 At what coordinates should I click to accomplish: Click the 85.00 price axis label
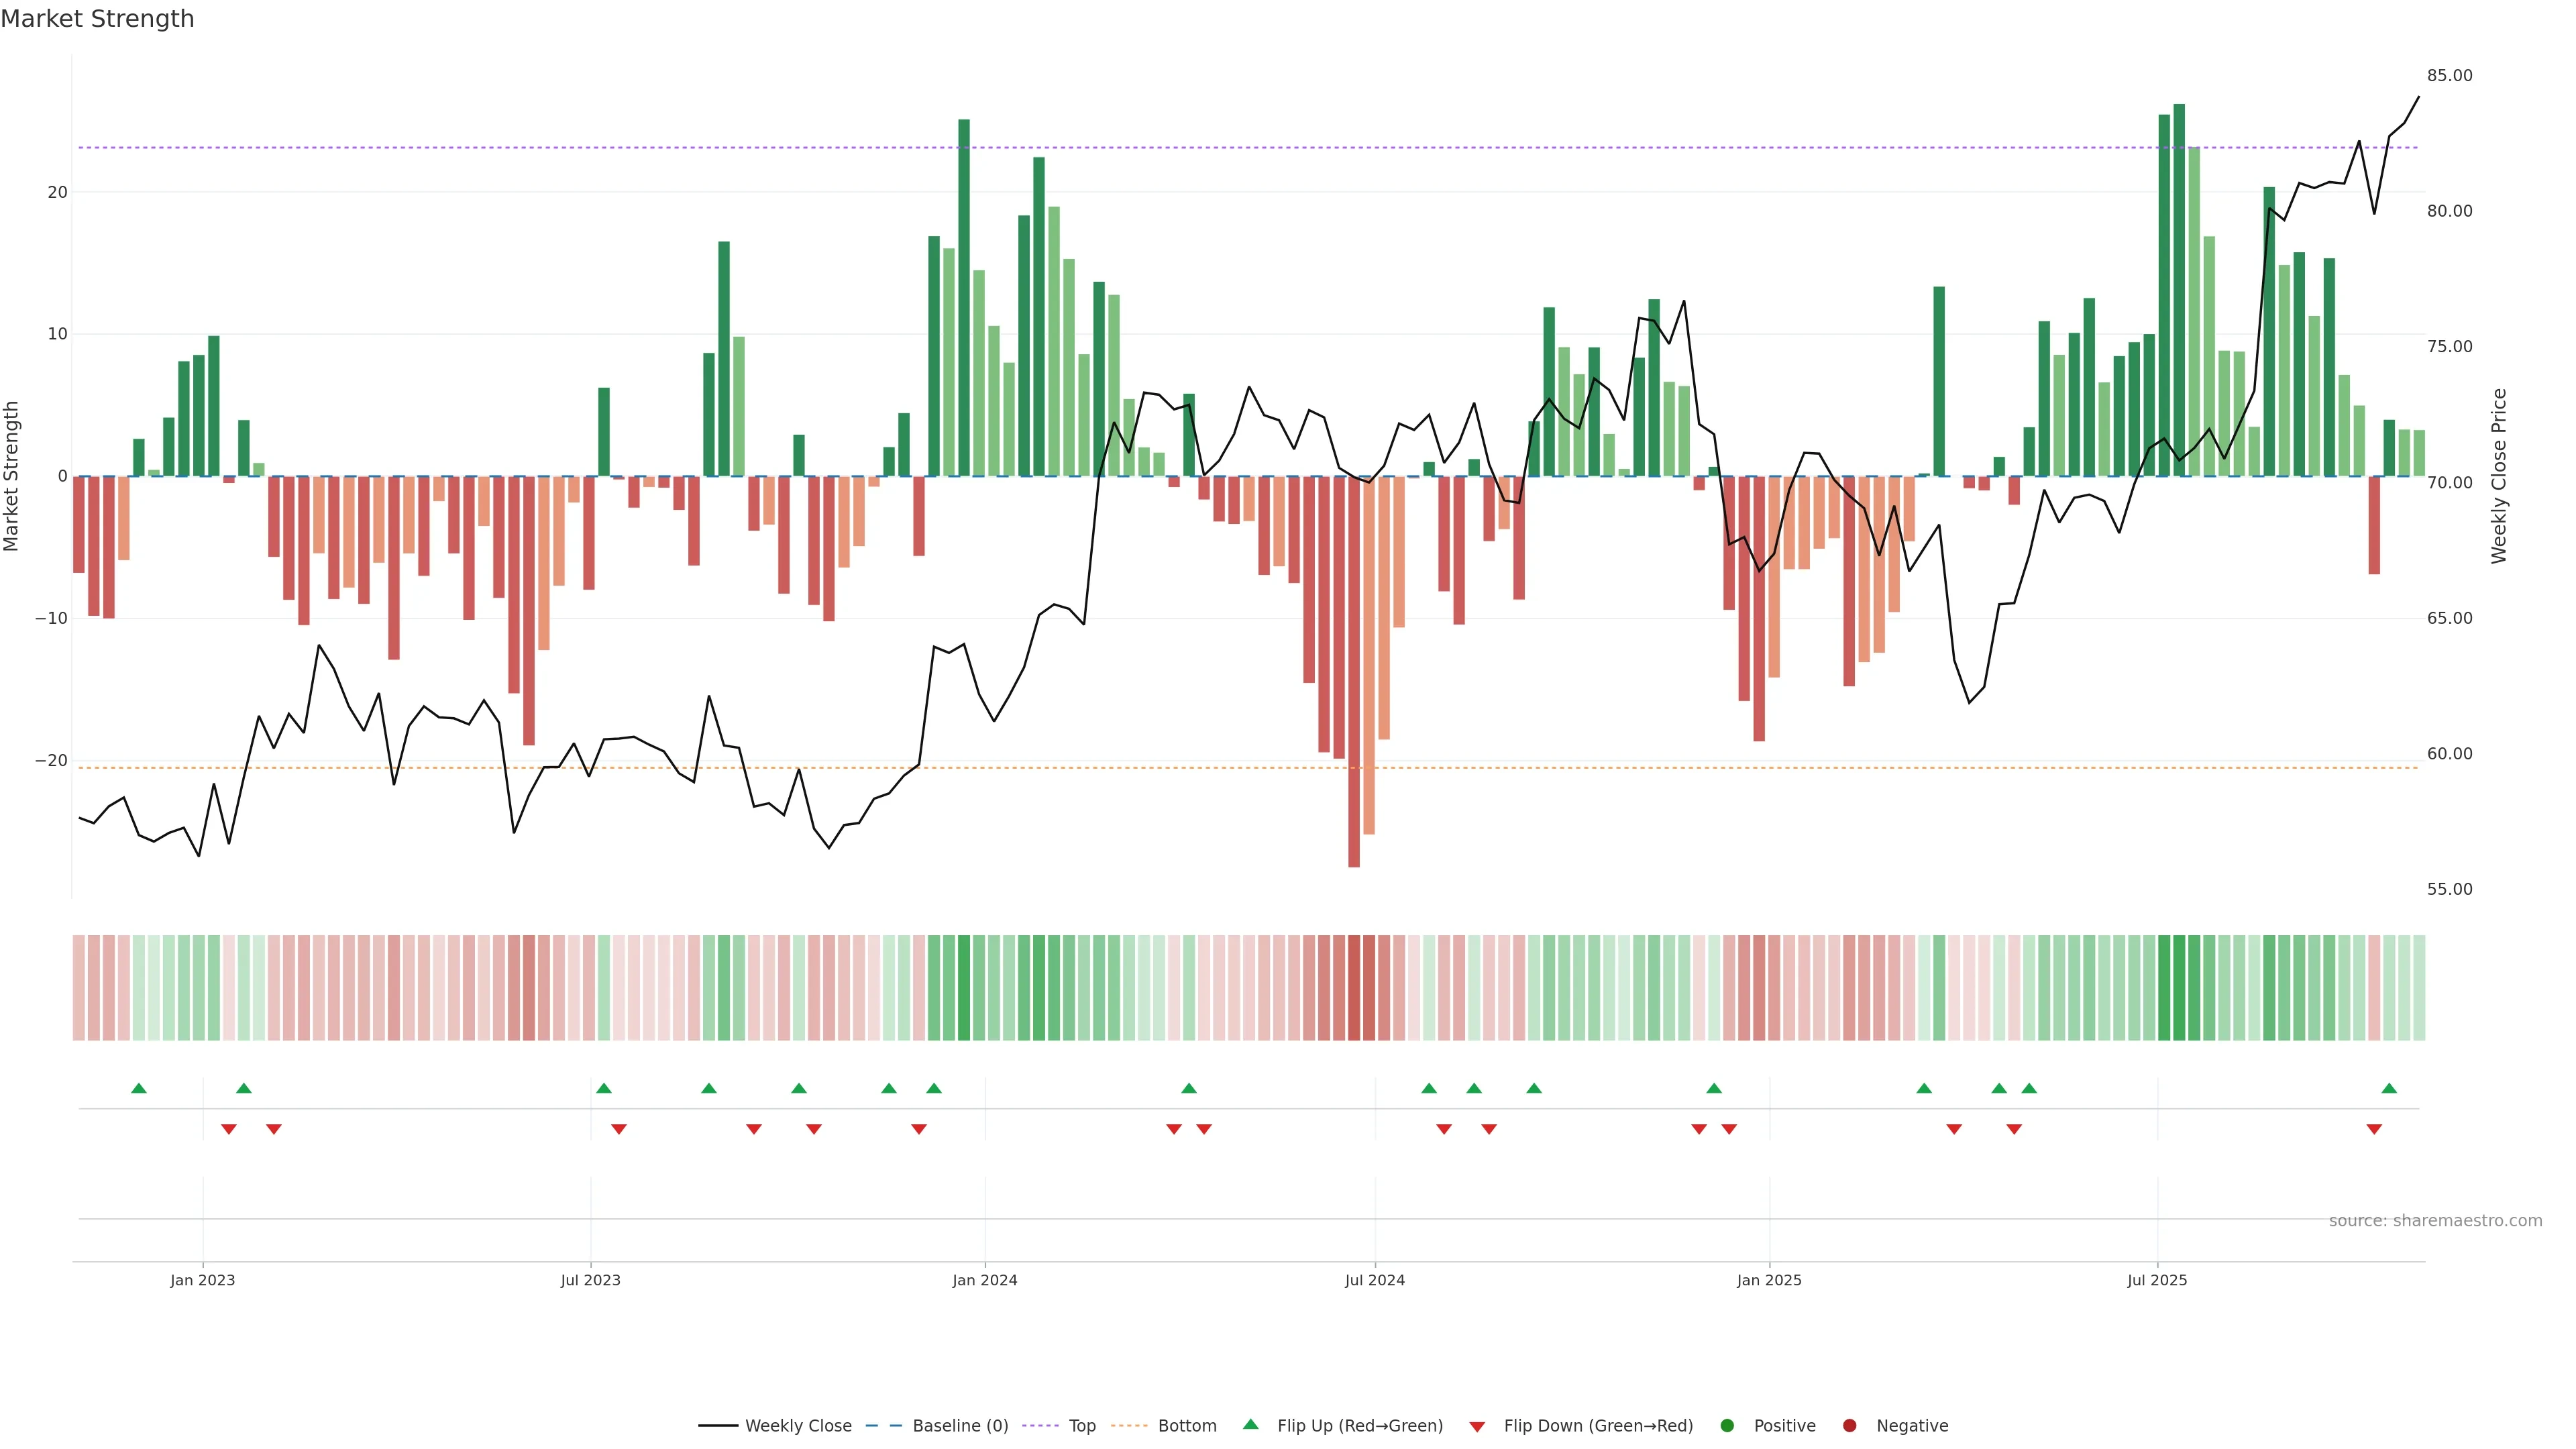pyautogui.click(x=2449, y=76)
